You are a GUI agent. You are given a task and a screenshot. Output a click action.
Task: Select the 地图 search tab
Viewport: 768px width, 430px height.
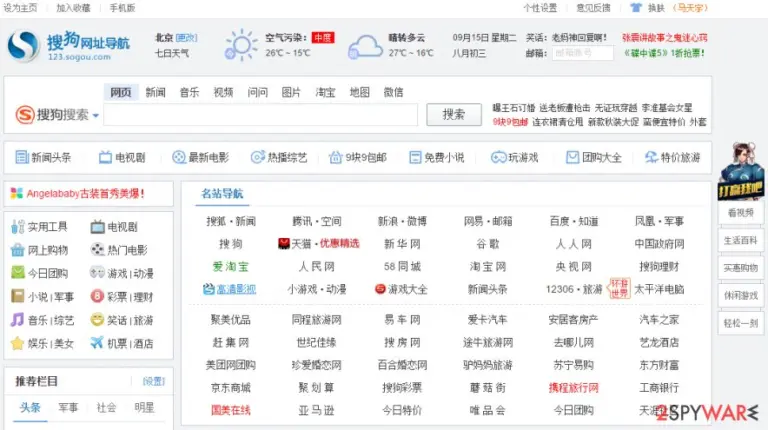point(360,92)
